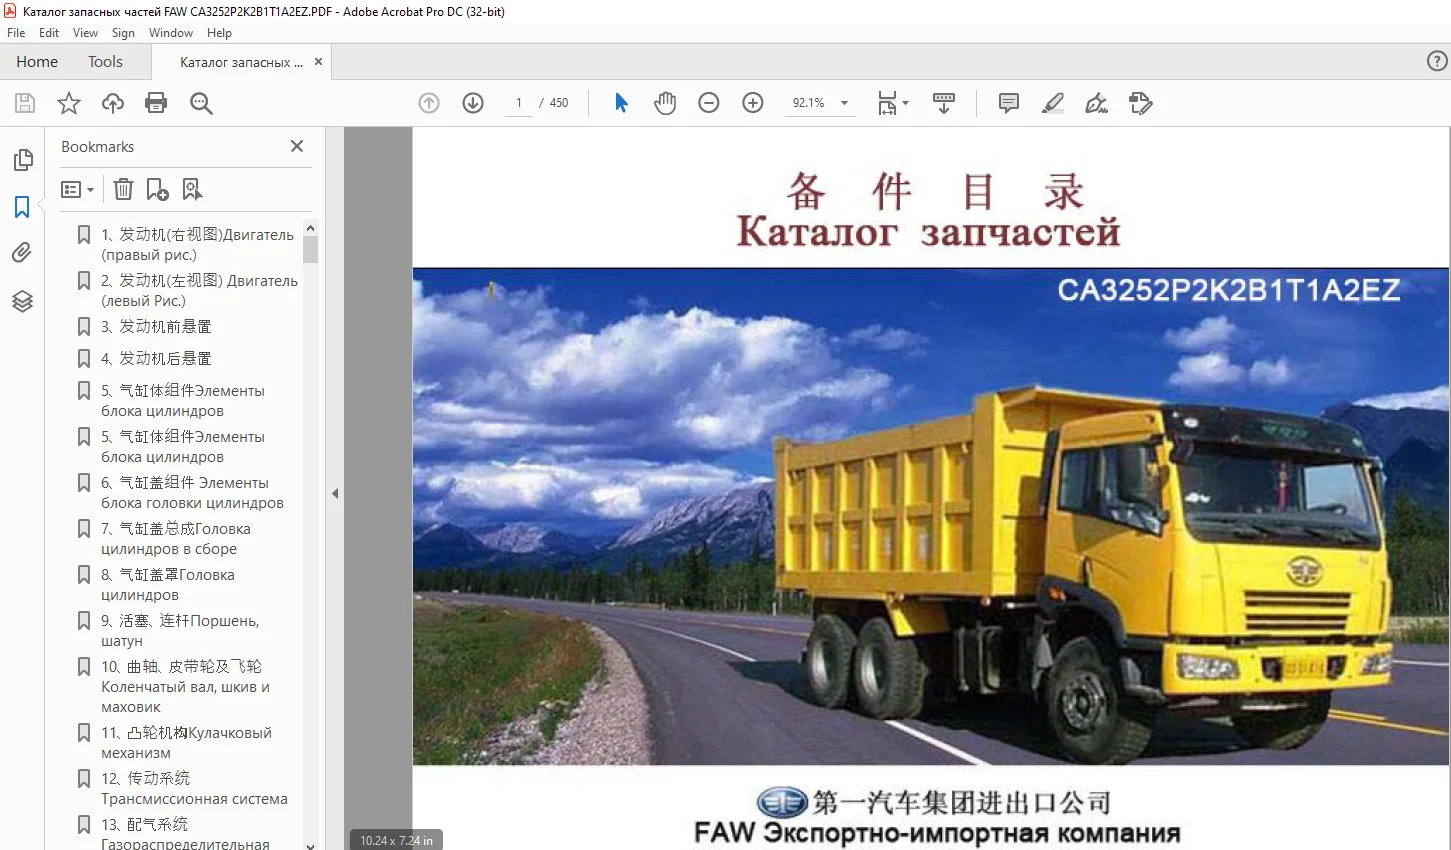
Task: Save the file with the floppy disk icon
Action: click(25, 103)
